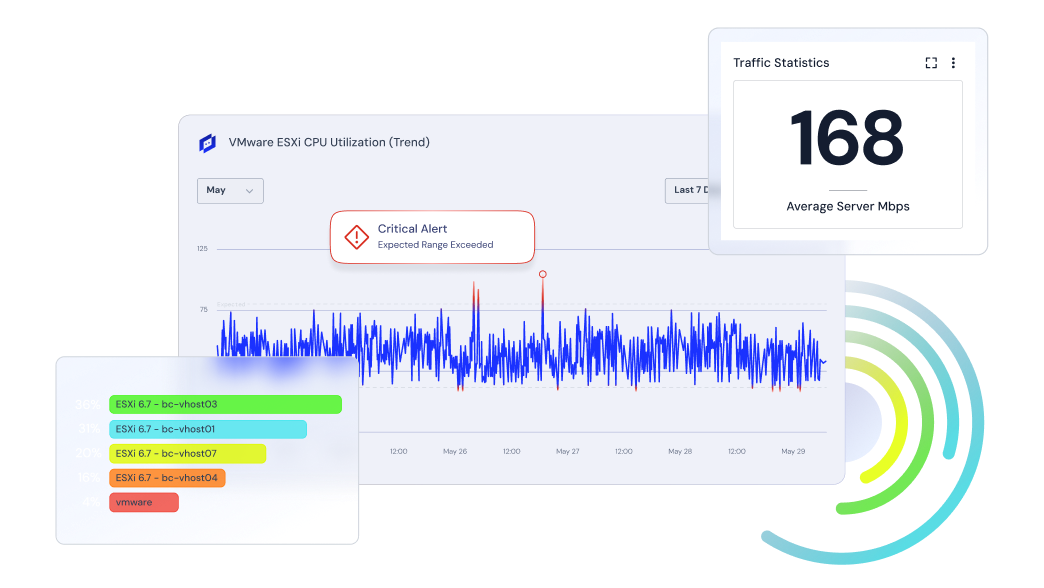Viewport: 1044px width, 588px height.
Task: Select the red vmware bar
Action: [x=144, y=502]
